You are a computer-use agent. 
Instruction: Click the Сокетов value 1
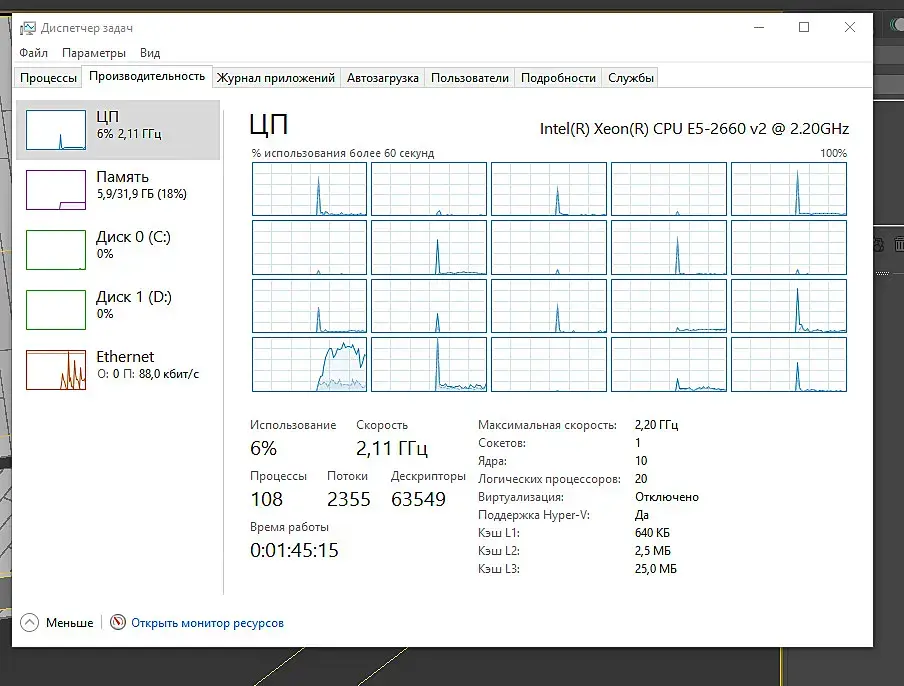tap(638, 443)
